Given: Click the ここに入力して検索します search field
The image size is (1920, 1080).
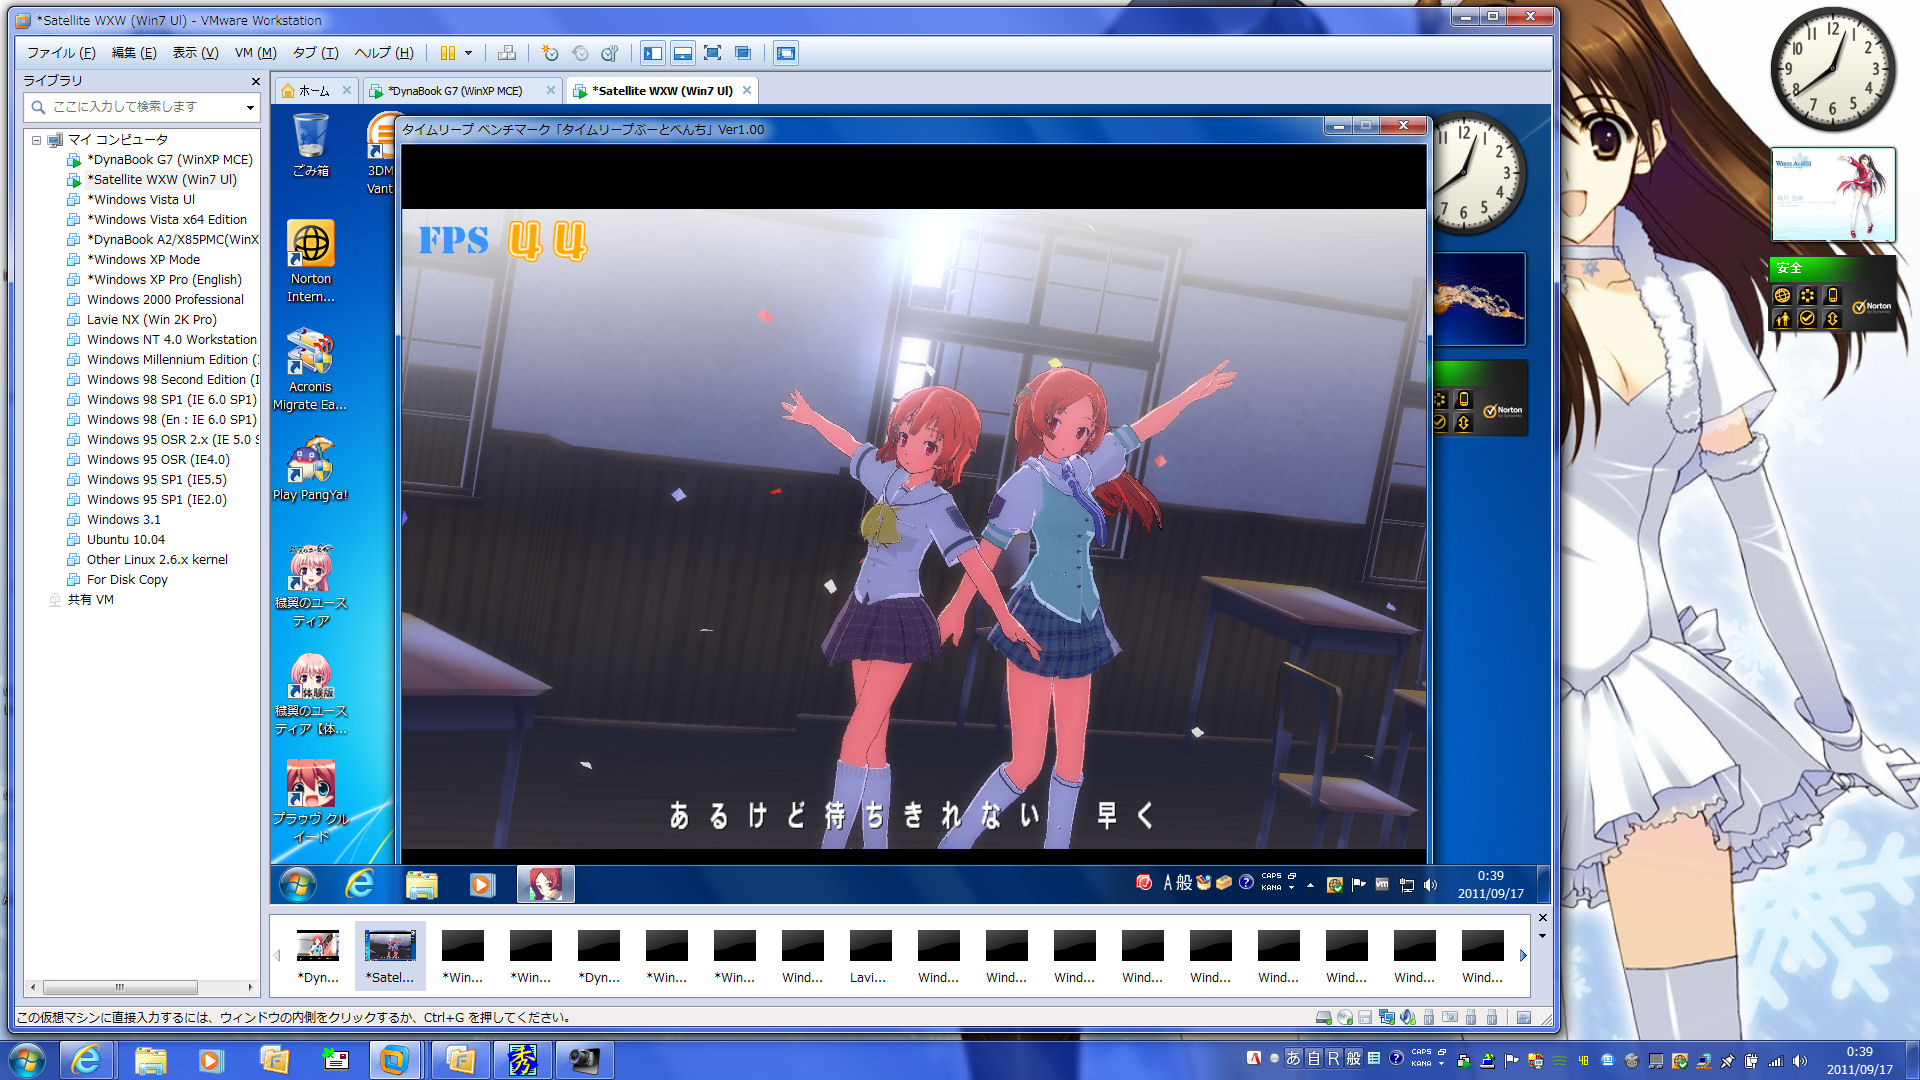Looking at the screenshot, I should (x=140, y=107).
